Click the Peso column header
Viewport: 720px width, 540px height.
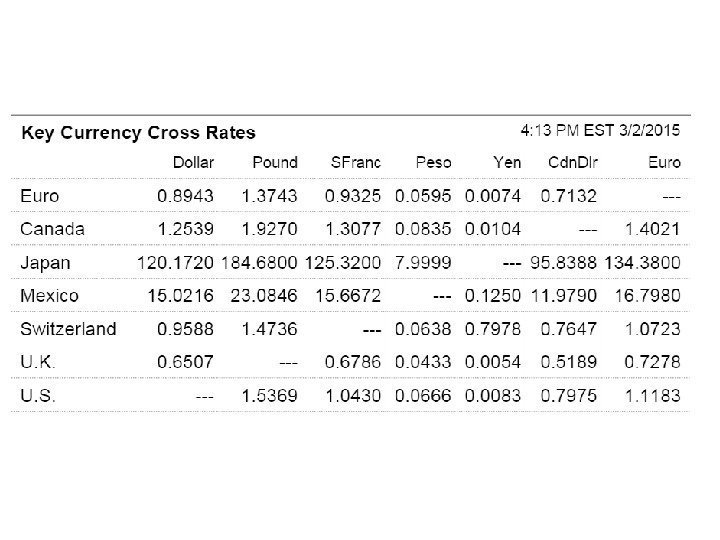433,162
